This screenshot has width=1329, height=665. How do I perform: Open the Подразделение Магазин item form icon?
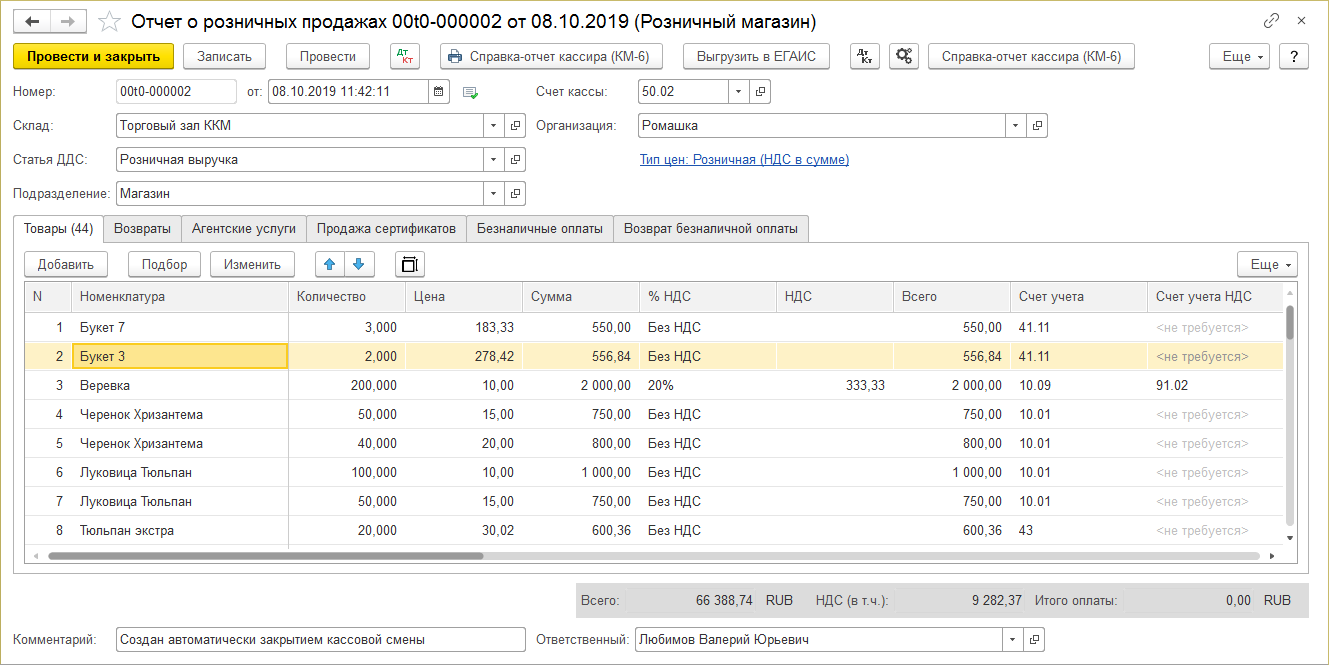tap(516, 194)
